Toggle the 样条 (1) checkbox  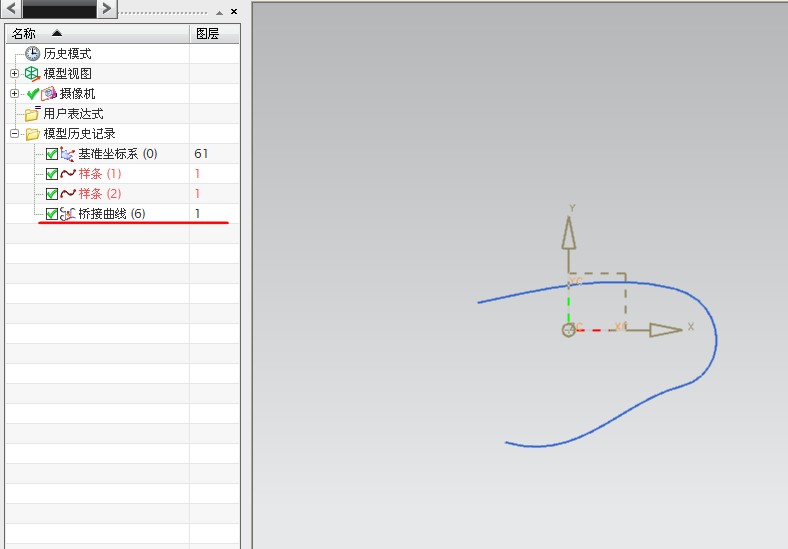pos(52,174)
